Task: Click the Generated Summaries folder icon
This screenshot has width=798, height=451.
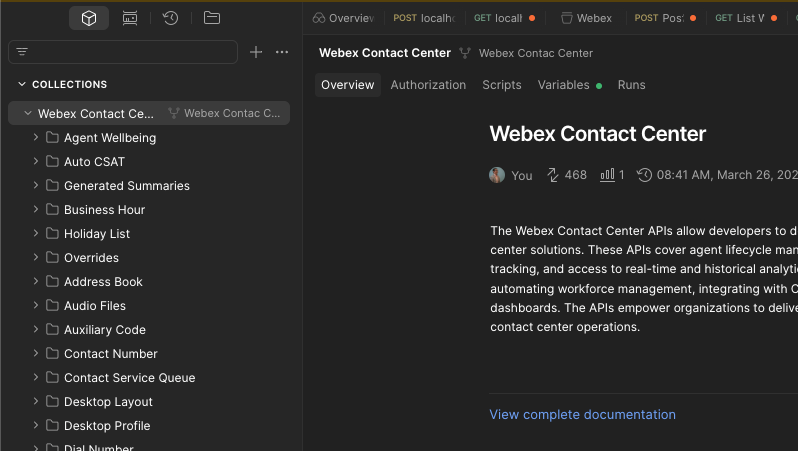Action: click(x=52, y=185)
